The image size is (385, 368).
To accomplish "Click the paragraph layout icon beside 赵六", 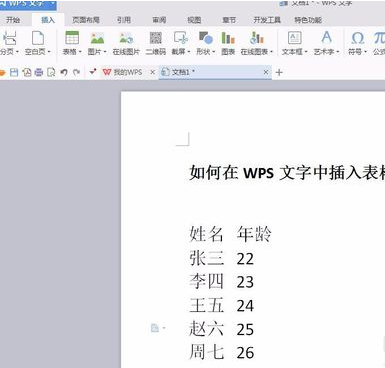I will point(155,328).
